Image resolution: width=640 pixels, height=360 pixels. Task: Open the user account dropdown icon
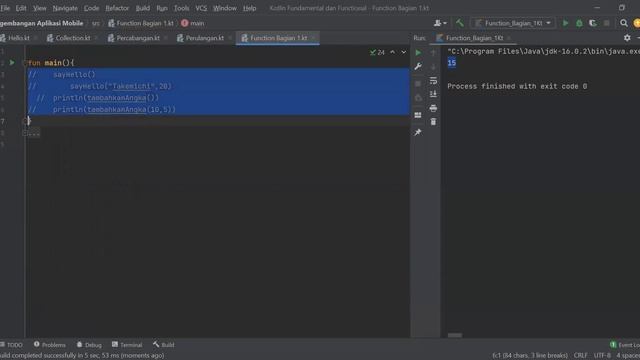(440, 23)
